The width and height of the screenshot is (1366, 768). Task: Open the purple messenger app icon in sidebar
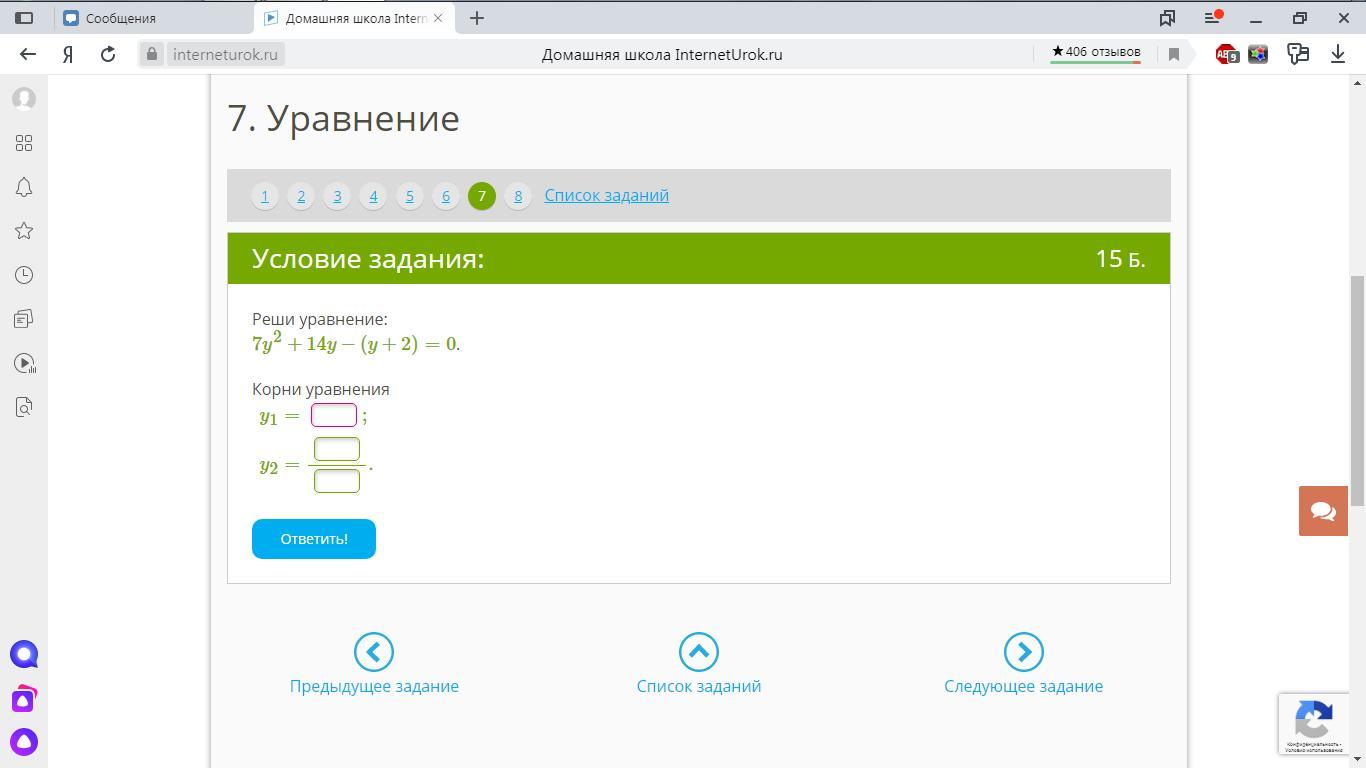coord(24,698)
